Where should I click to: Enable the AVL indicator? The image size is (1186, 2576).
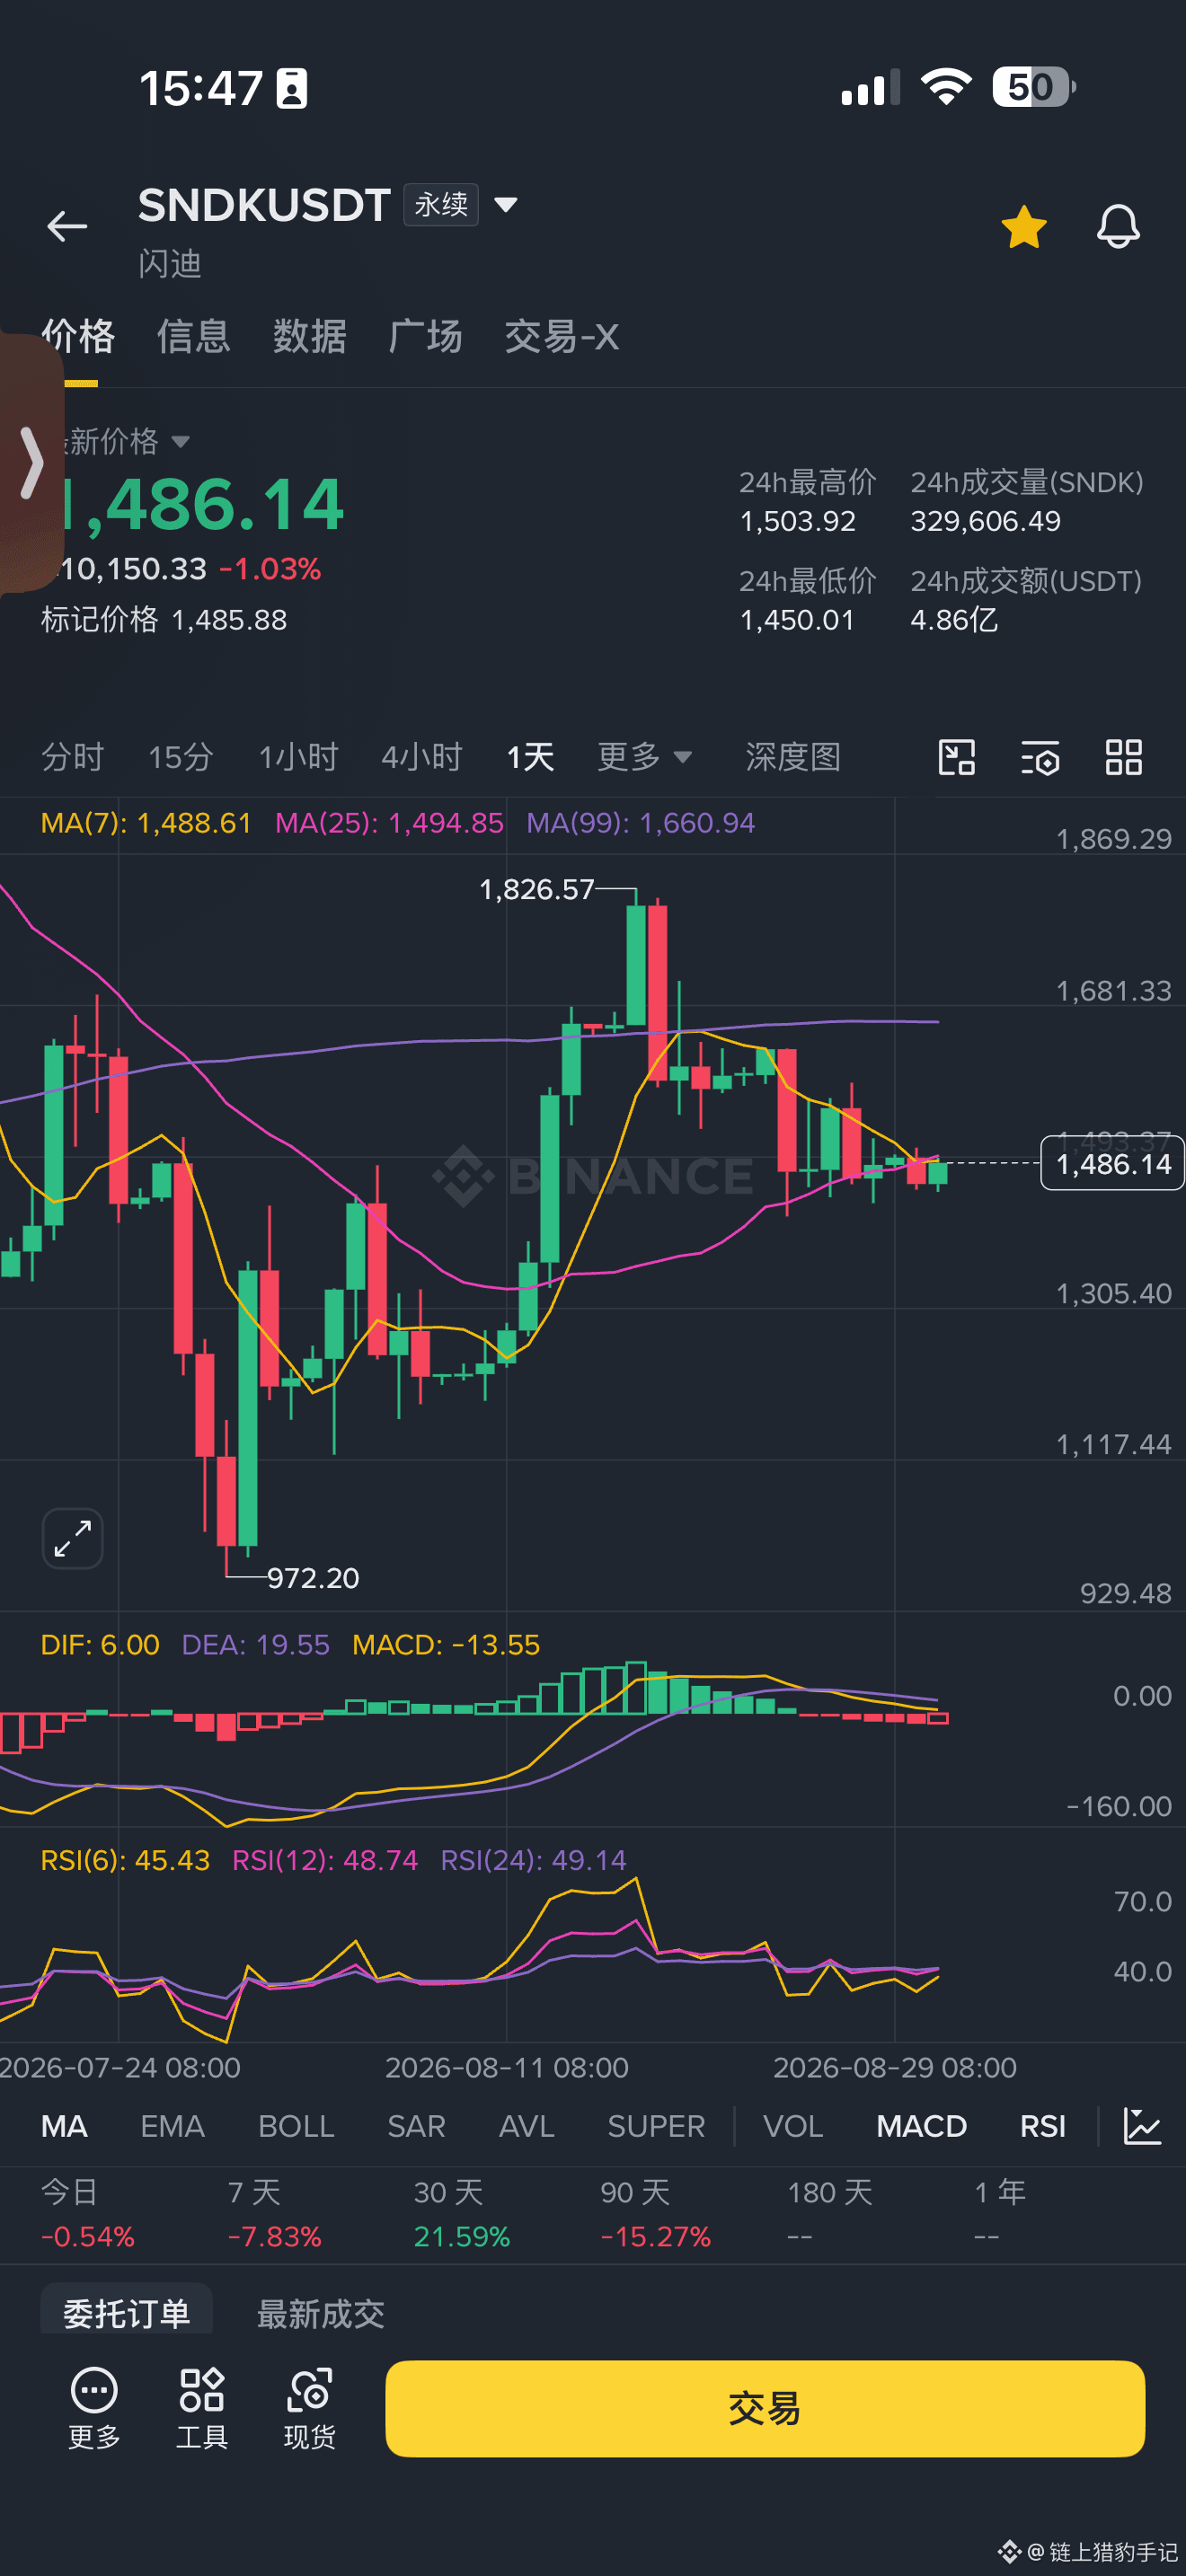coord(526,2126)
